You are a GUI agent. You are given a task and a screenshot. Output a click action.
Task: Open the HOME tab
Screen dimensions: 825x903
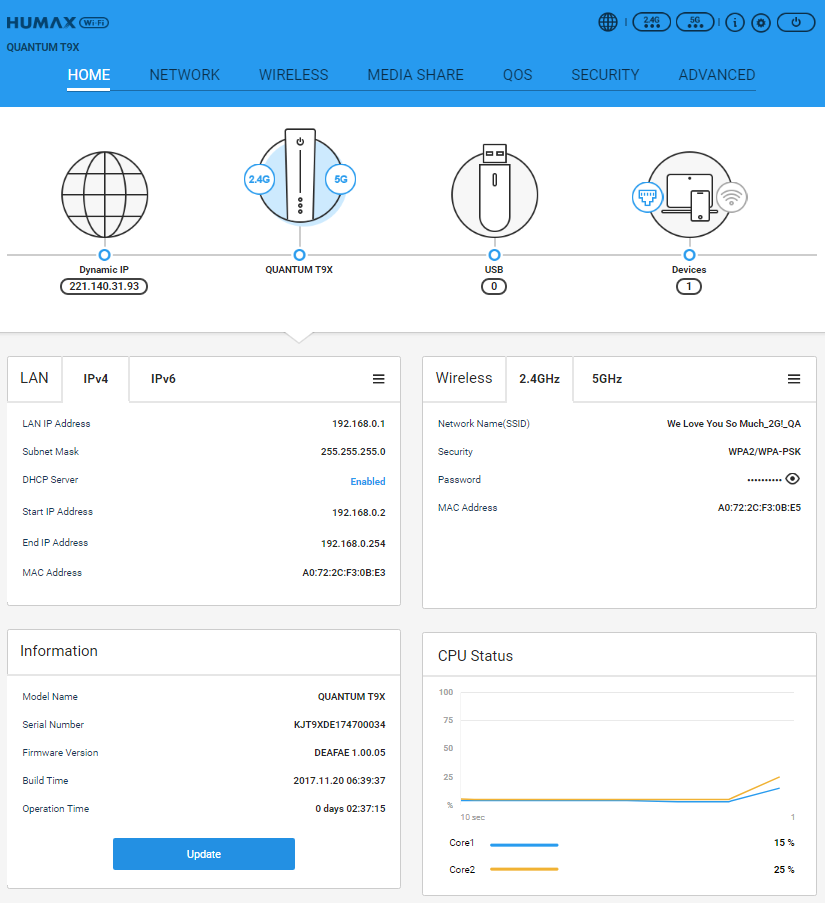point(89,75)
